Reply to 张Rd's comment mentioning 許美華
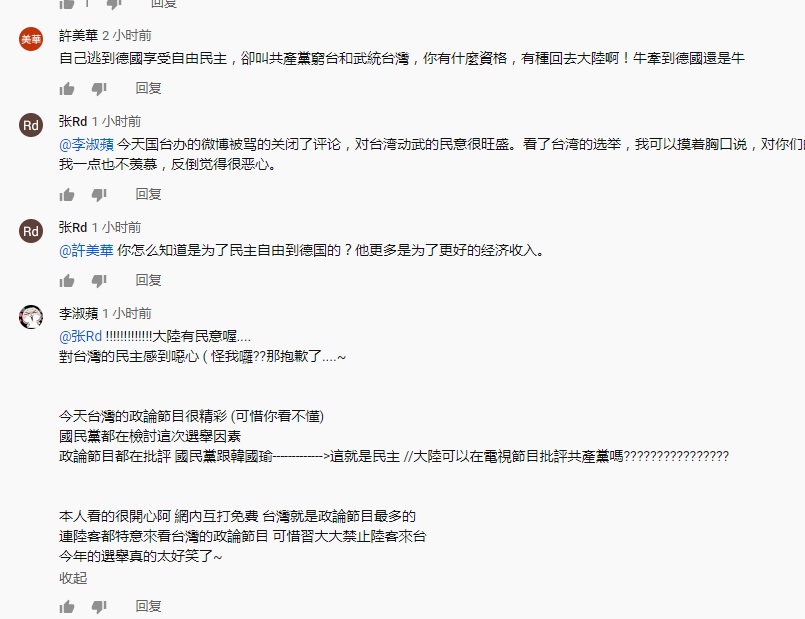 pyautogui.click(x=148, y=280)
